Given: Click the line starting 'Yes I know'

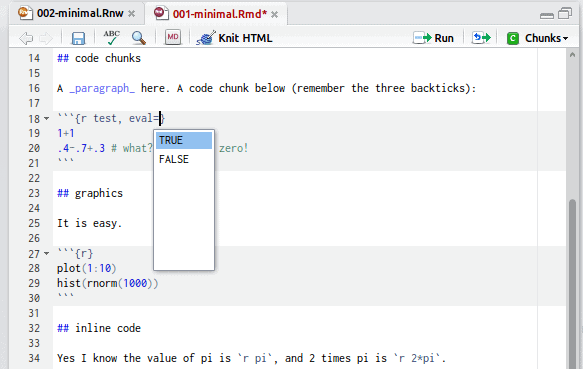Looking at the screenshot, I should coord(251,358).
